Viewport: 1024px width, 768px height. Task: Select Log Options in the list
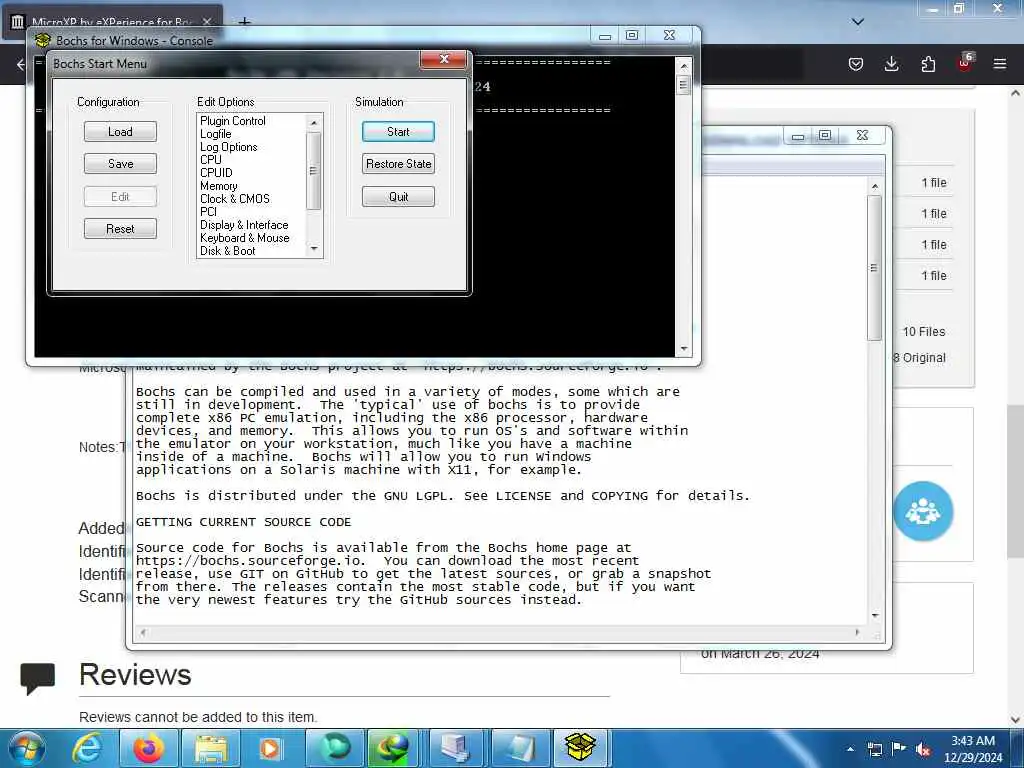click(x=229, y=147)
